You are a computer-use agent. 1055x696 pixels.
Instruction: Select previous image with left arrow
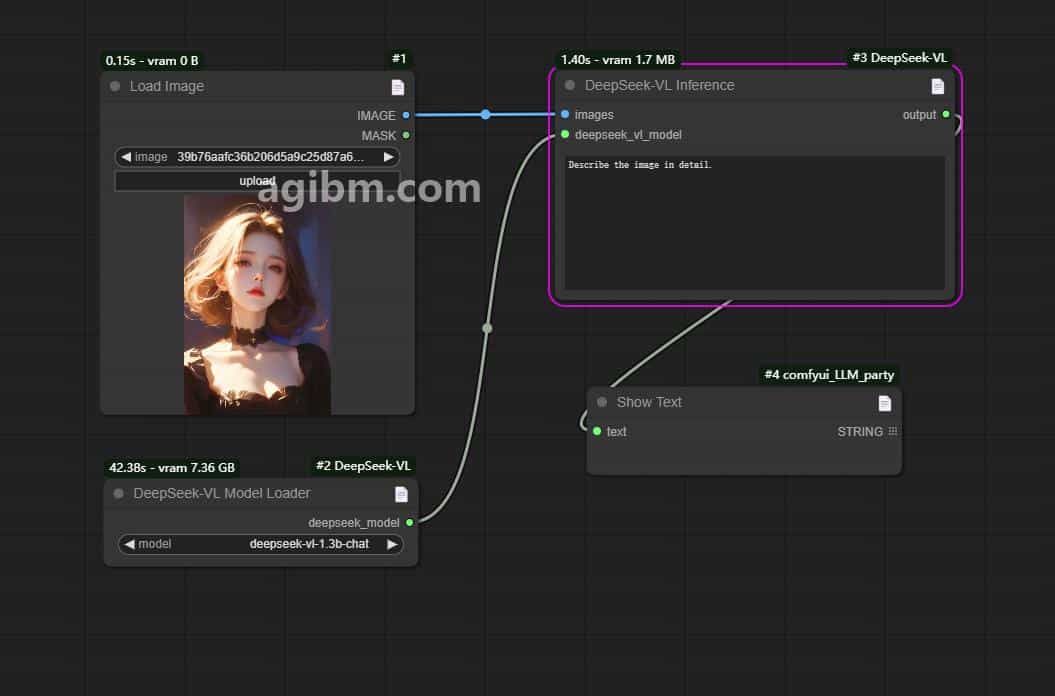[x=126, y=157]
